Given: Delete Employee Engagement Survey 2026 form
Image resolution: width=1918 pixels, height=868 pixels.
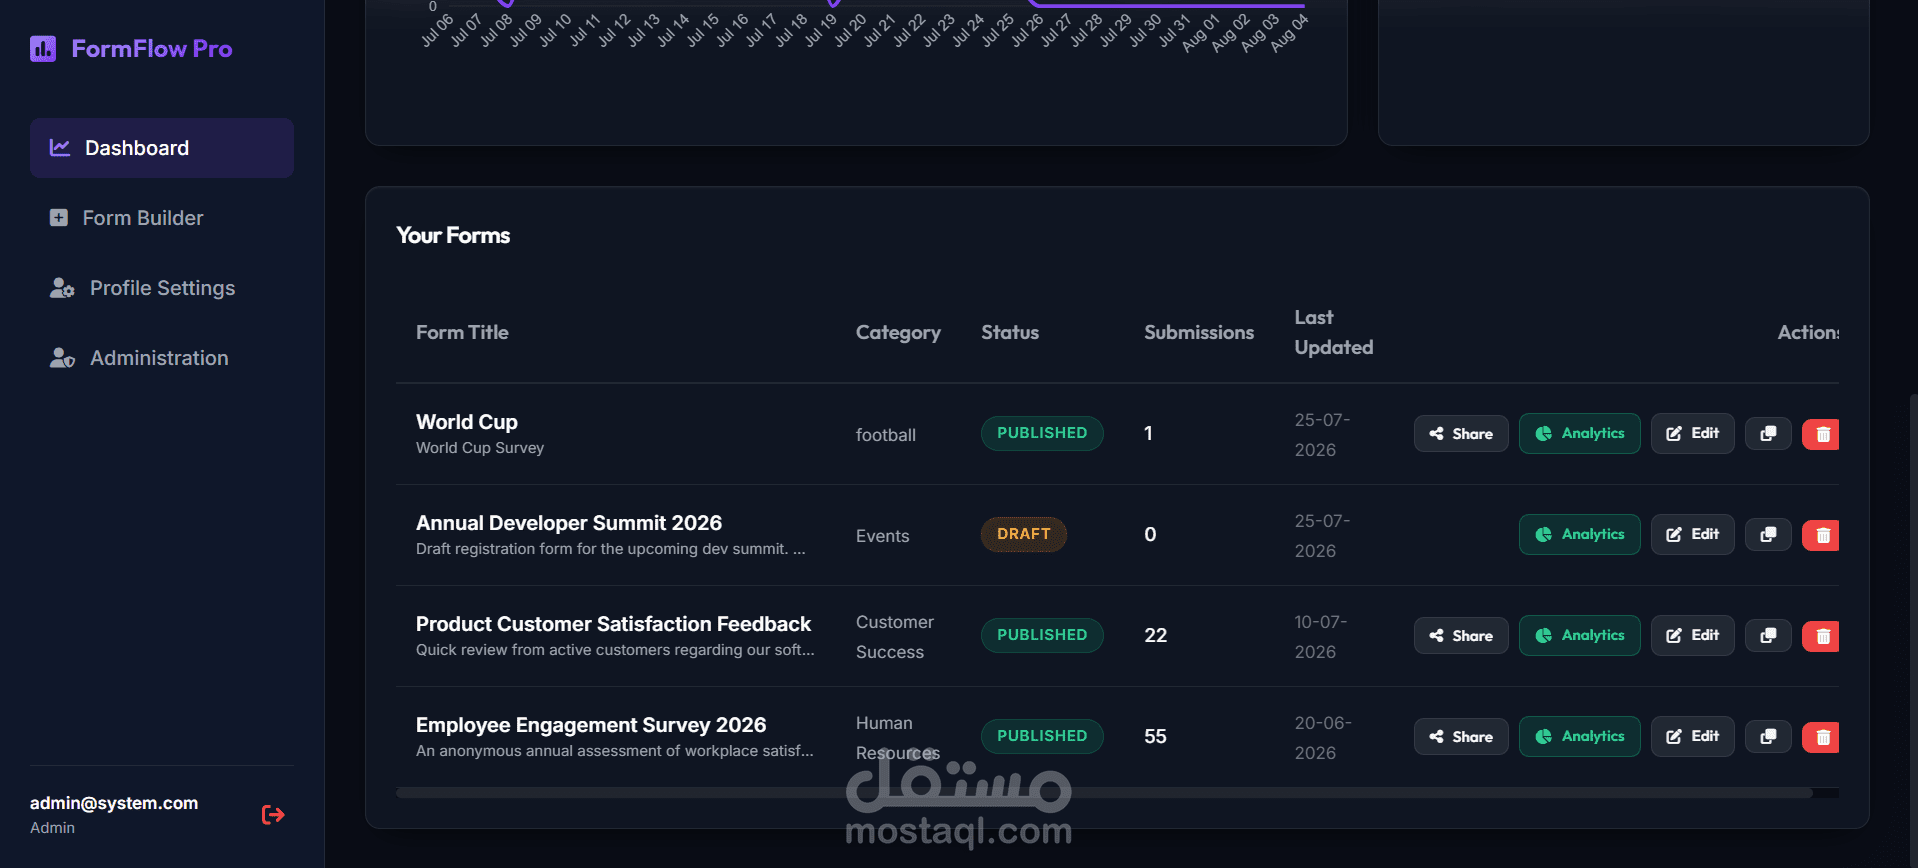Looking at the screenshot, I should (x=1822, y=737).
